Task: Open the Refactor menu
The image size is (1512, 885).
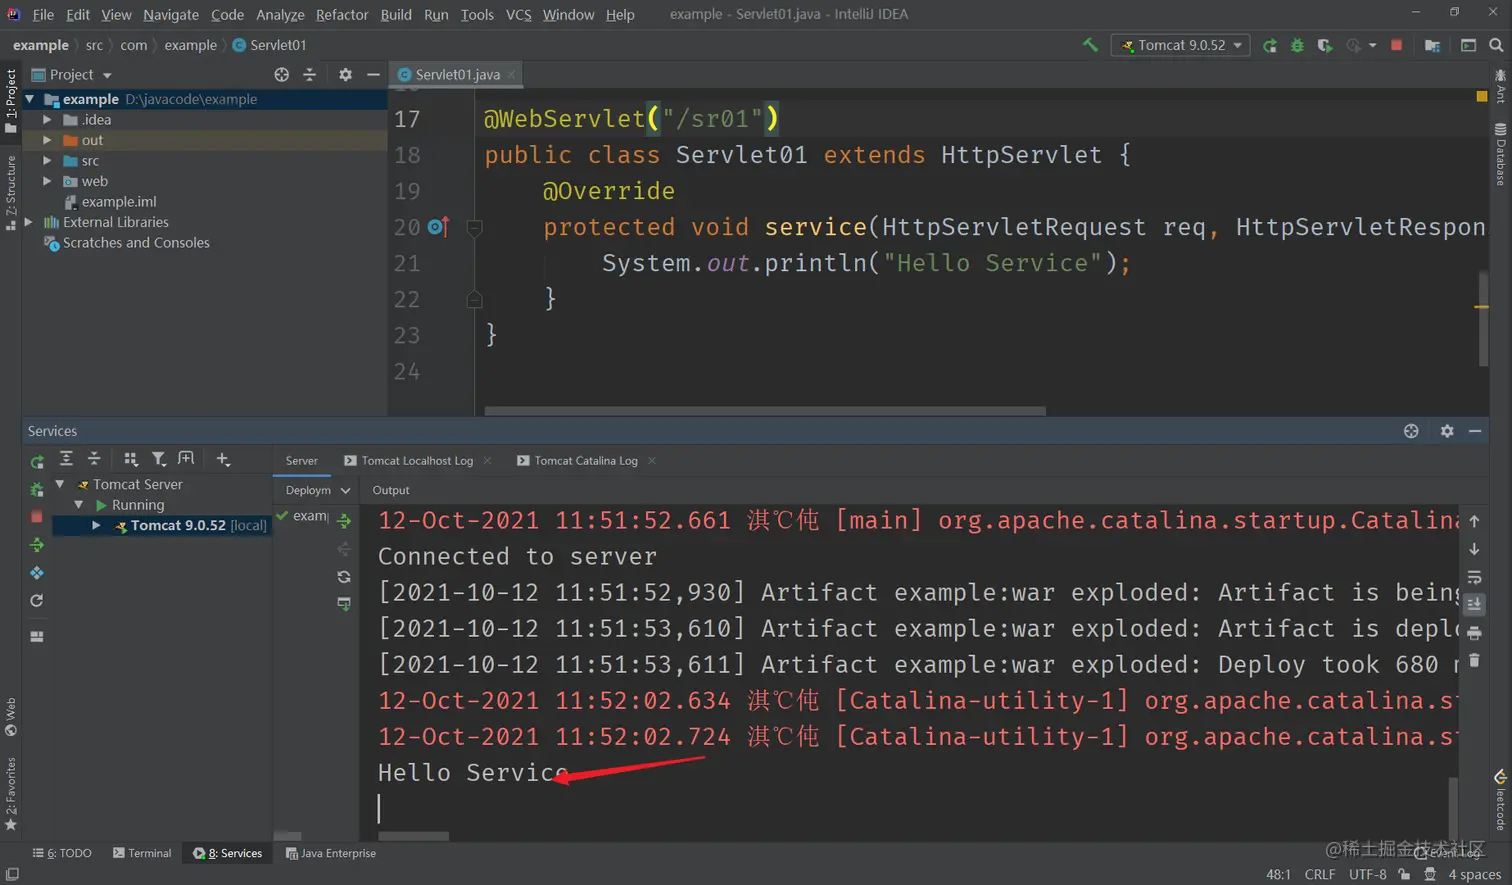Action: click(342, 14)
